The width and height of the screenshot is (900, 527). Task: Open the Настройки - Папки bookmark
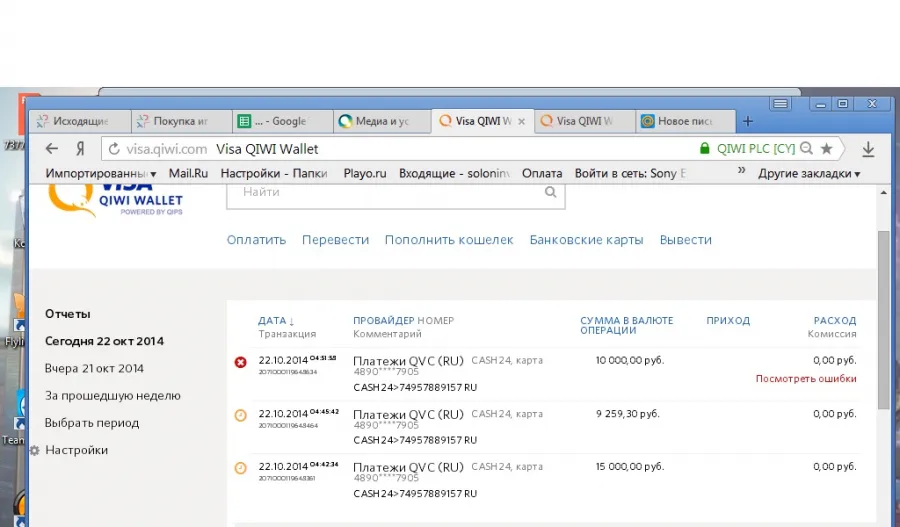pos(274,173)
